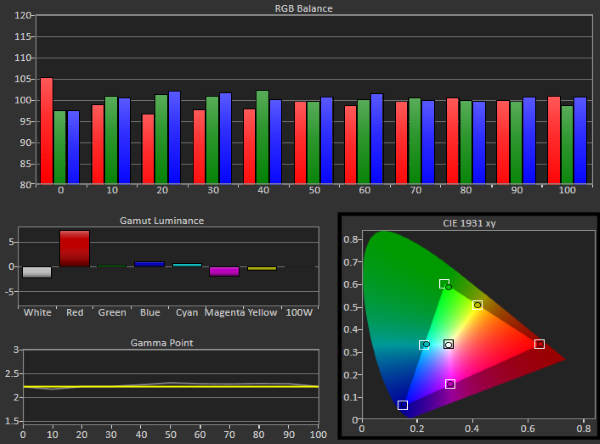600x444 pixels.
Task: Select the blue bar at 50 in RGB Balance
Action: [327, 140]
